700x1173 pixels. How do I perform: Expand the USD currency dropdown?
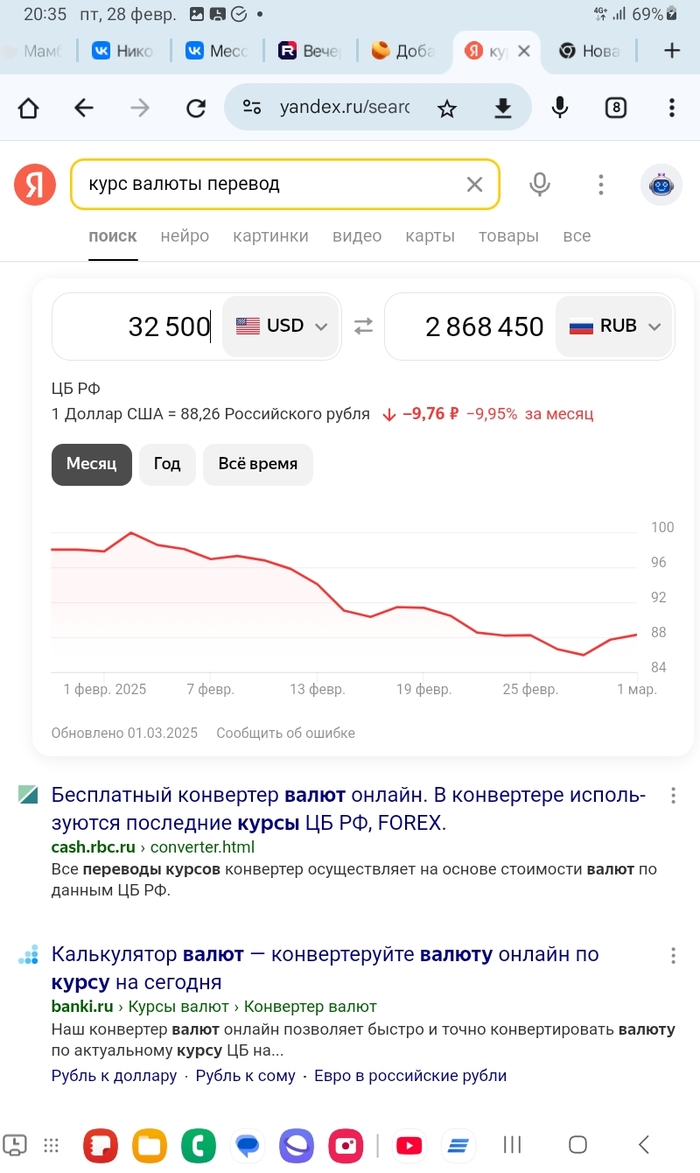point(282,326)
